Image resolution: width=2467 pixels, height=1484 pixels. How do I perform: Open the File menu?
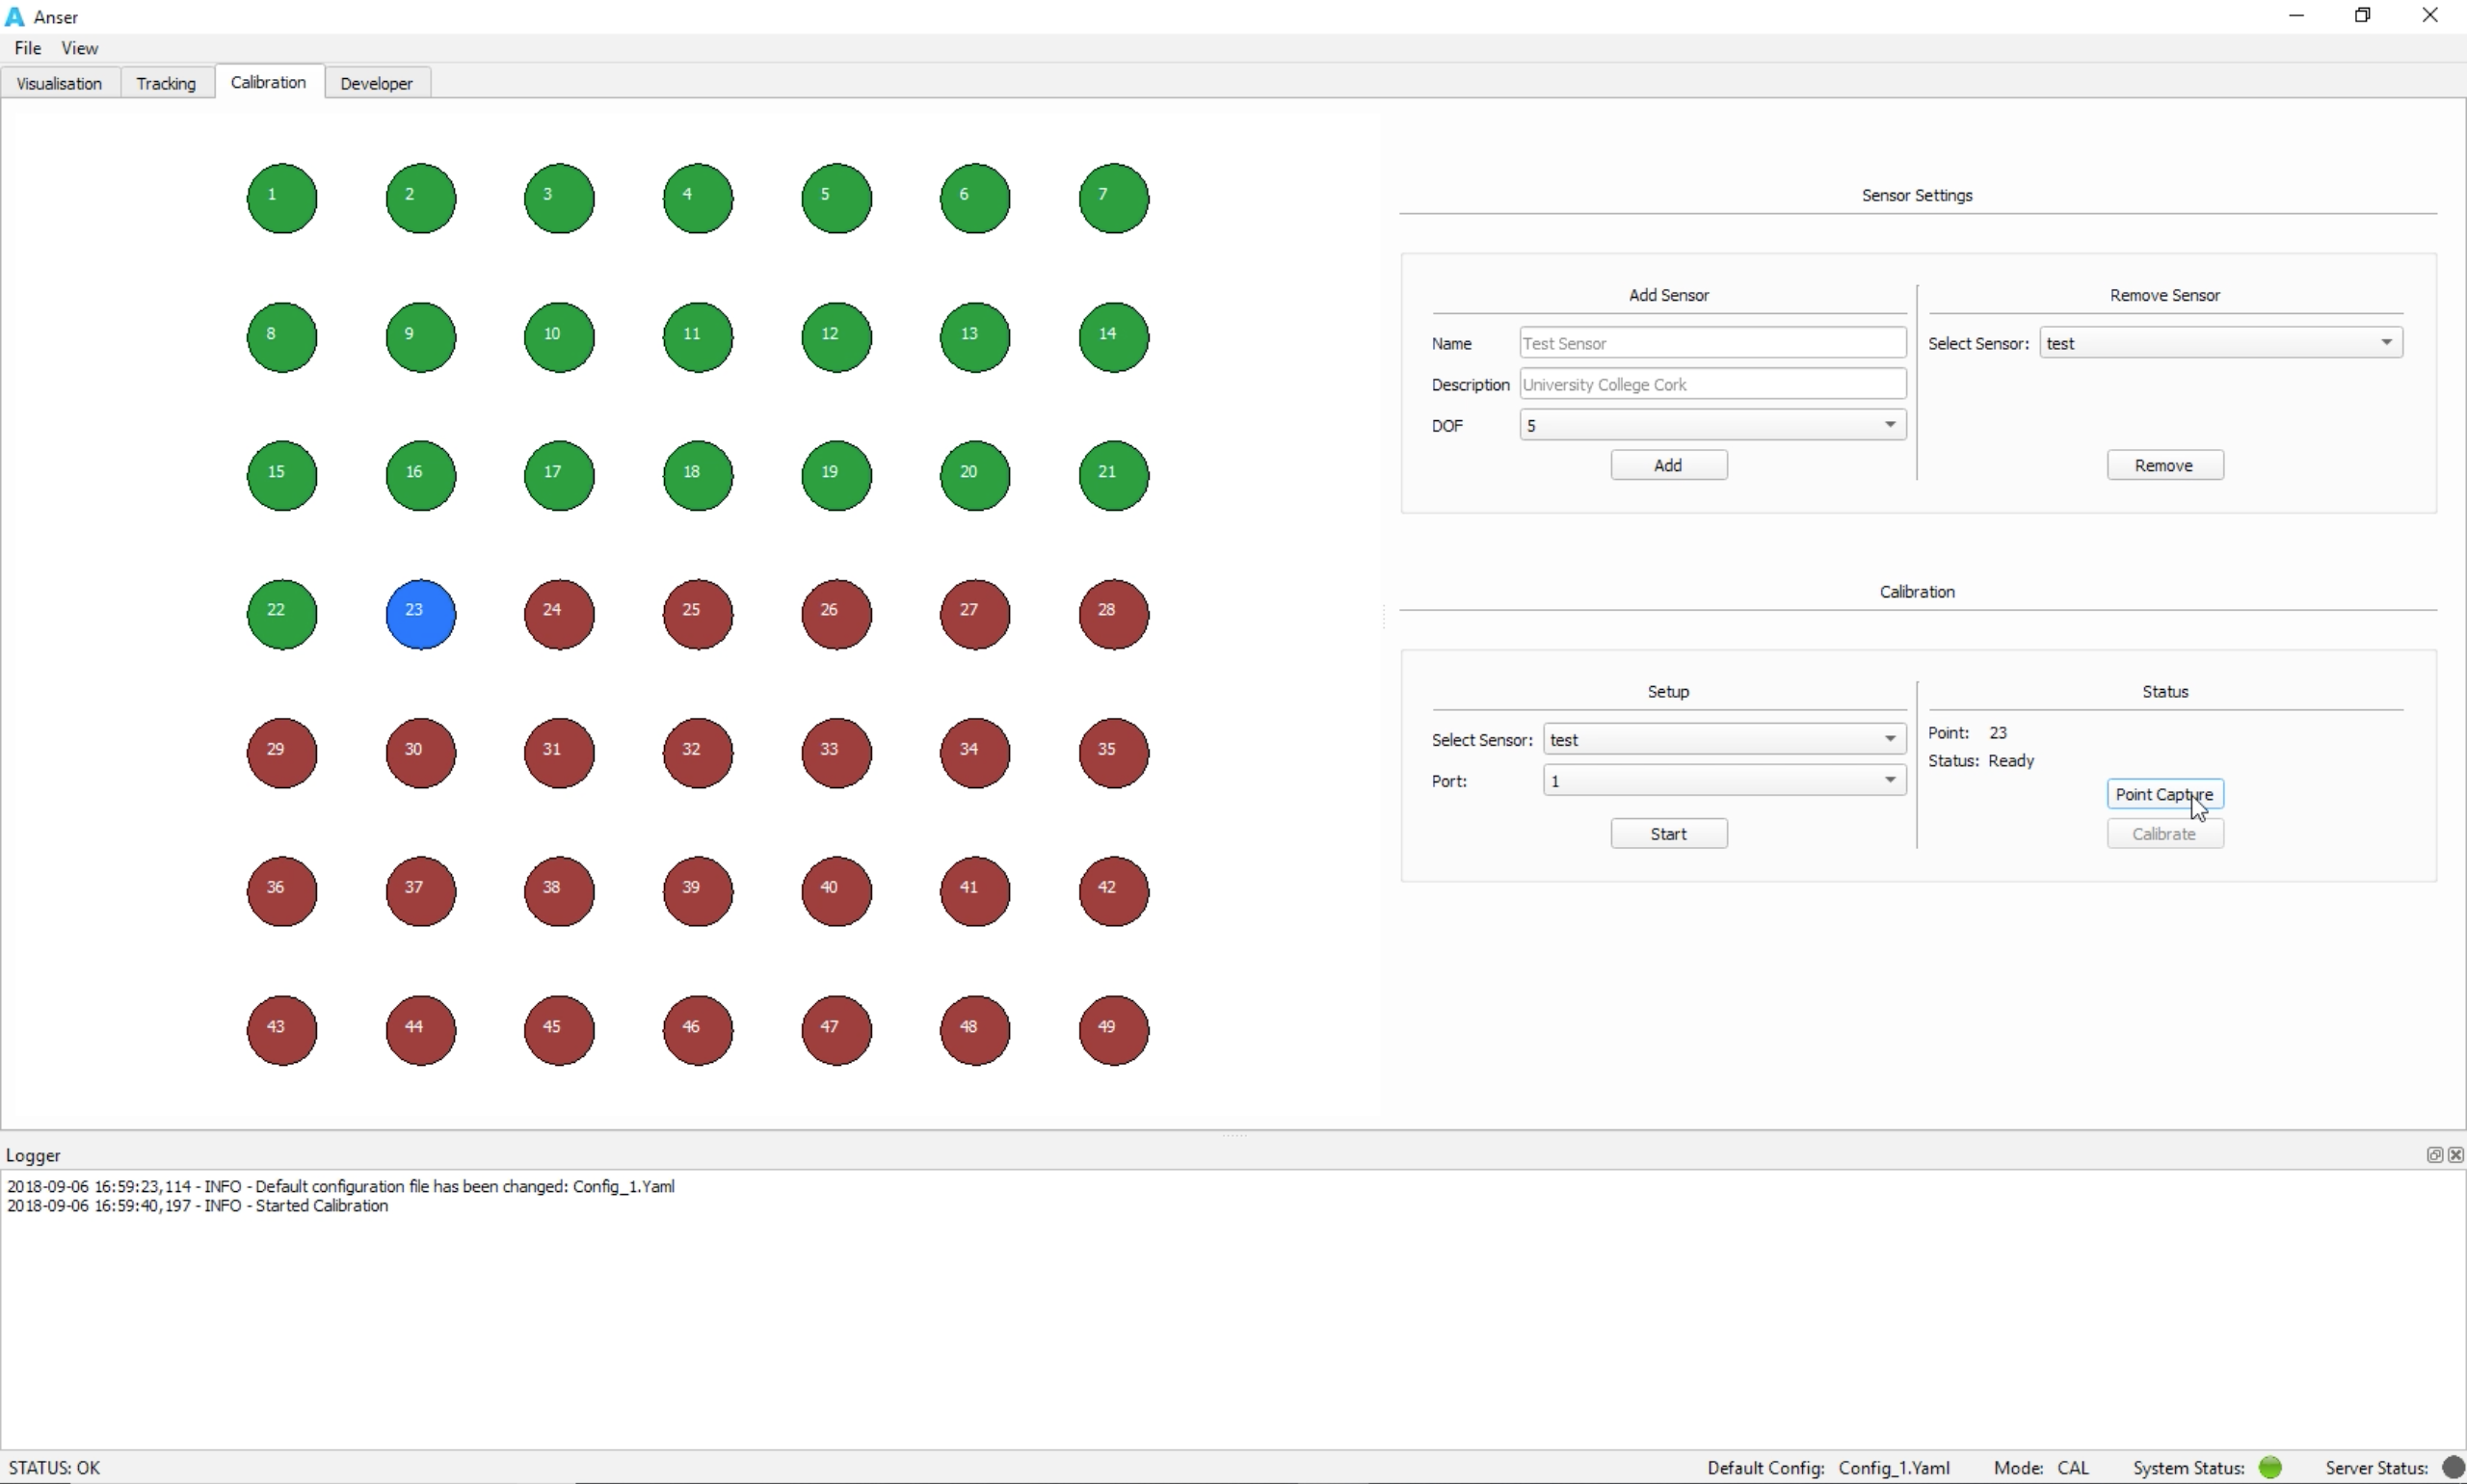pos(26,47)
